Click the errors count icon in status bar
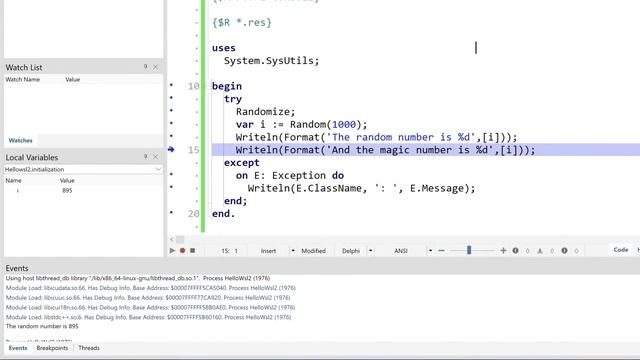Image resolution: width=640 pixels, height=360 pixels. (516, 251)
